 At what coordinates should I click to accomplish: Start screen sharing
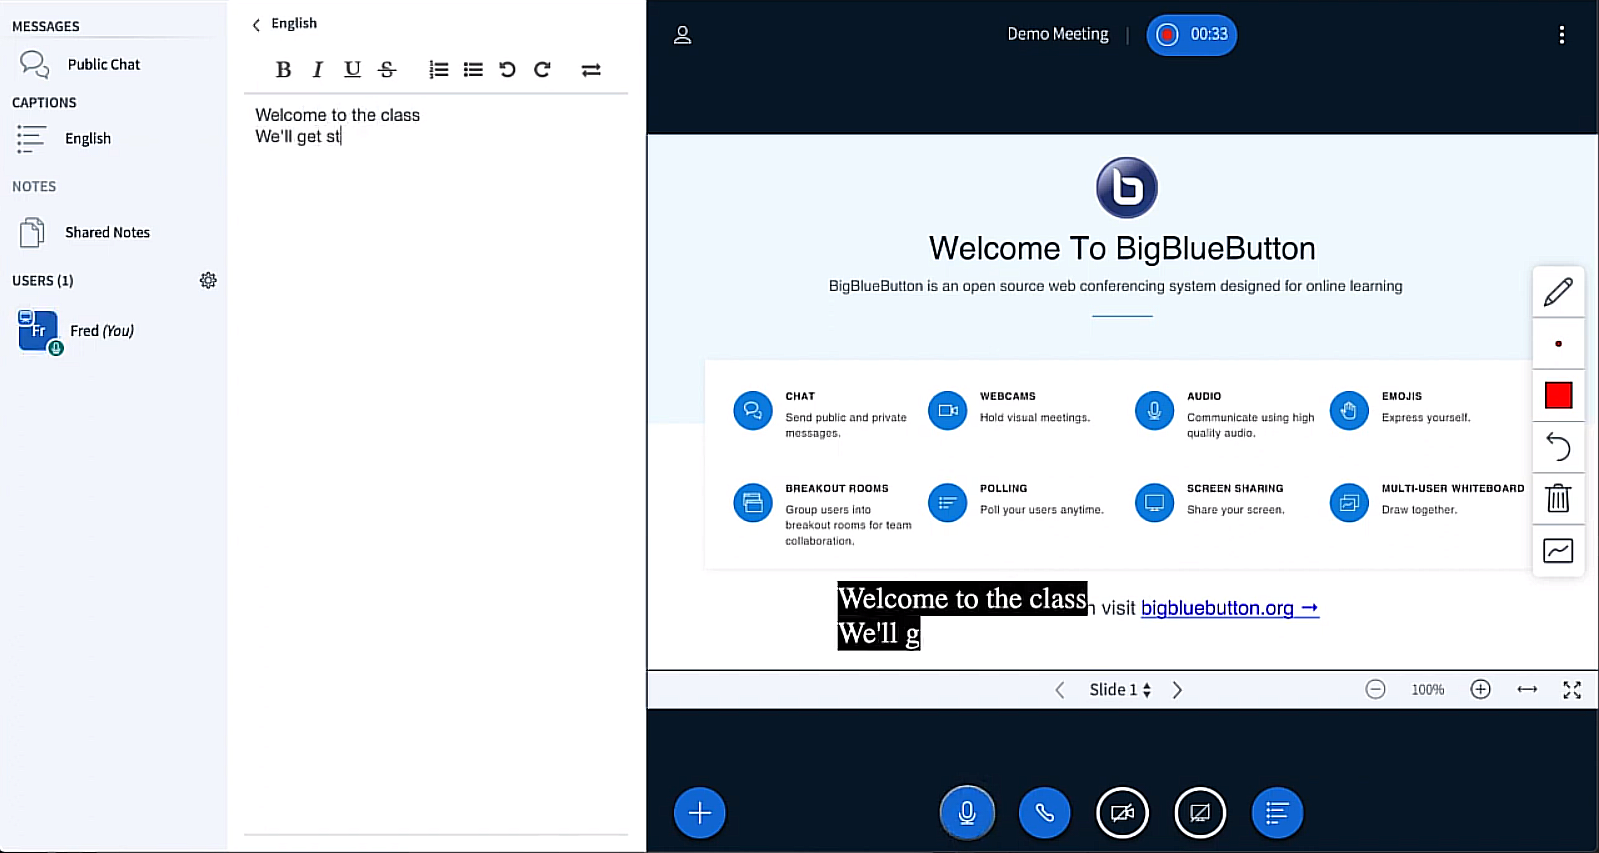click(x=1200, y=813)
